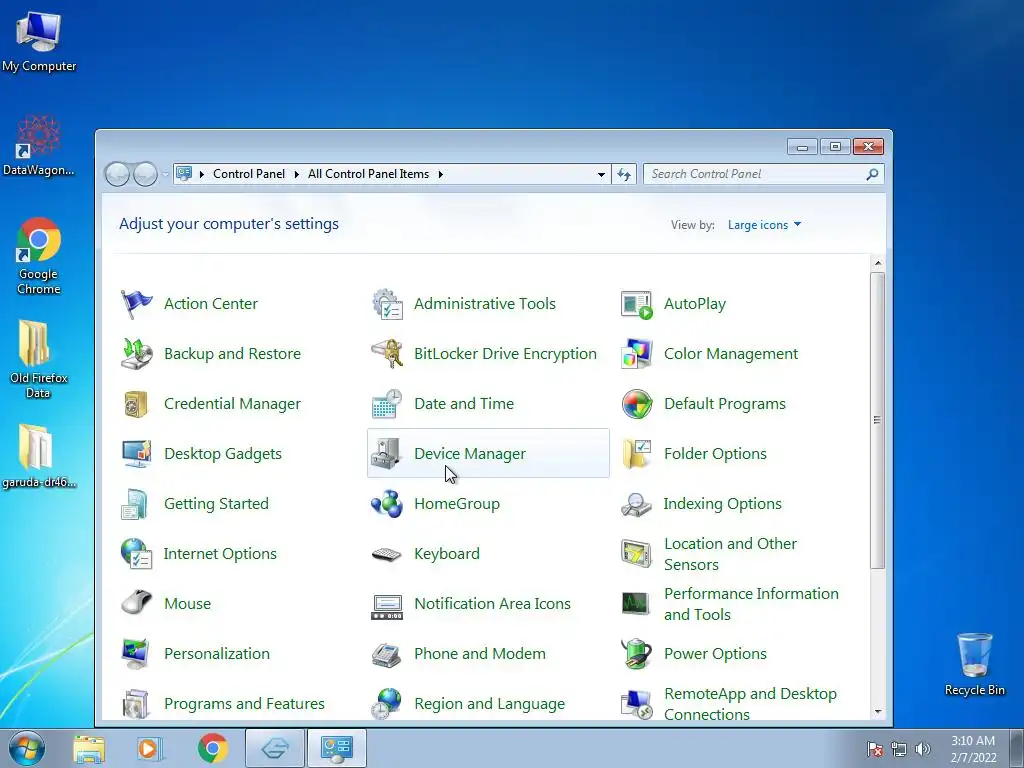Click the Indexing Options magnifier icon
This screenshot has width=1024, height=768.
(637, 504)
